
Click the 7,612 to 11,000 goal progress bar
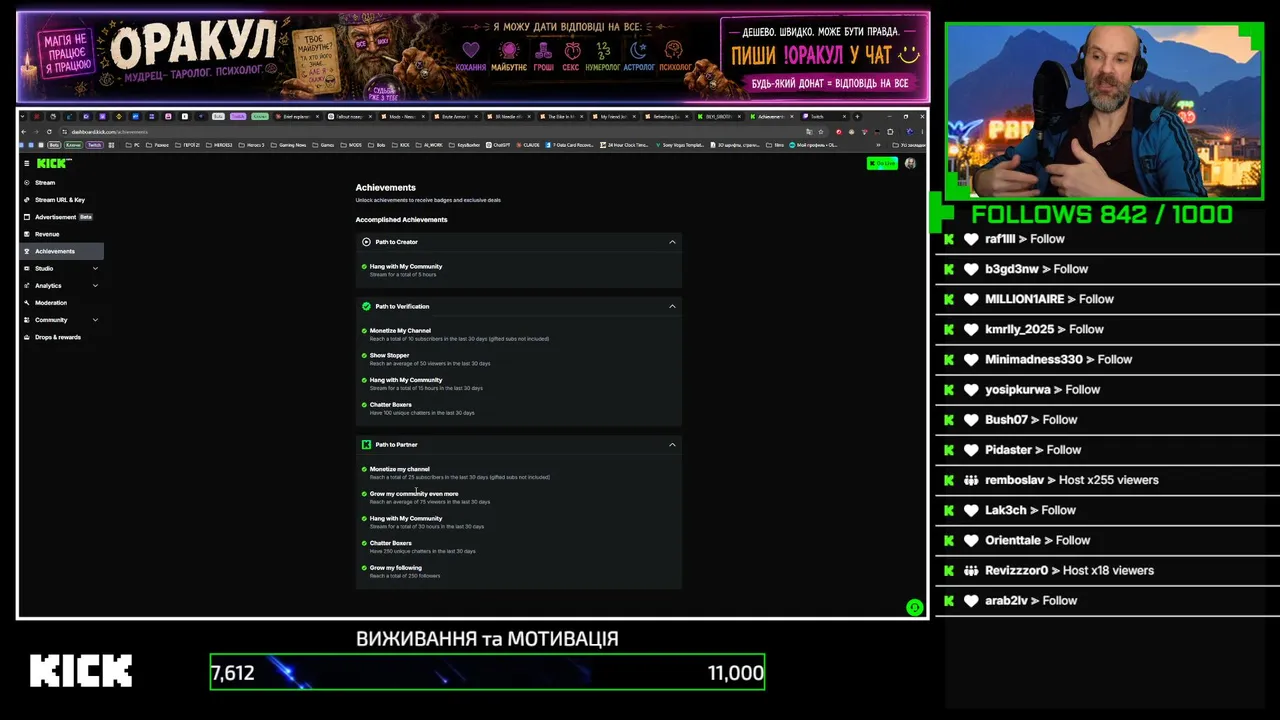(487, 672)
